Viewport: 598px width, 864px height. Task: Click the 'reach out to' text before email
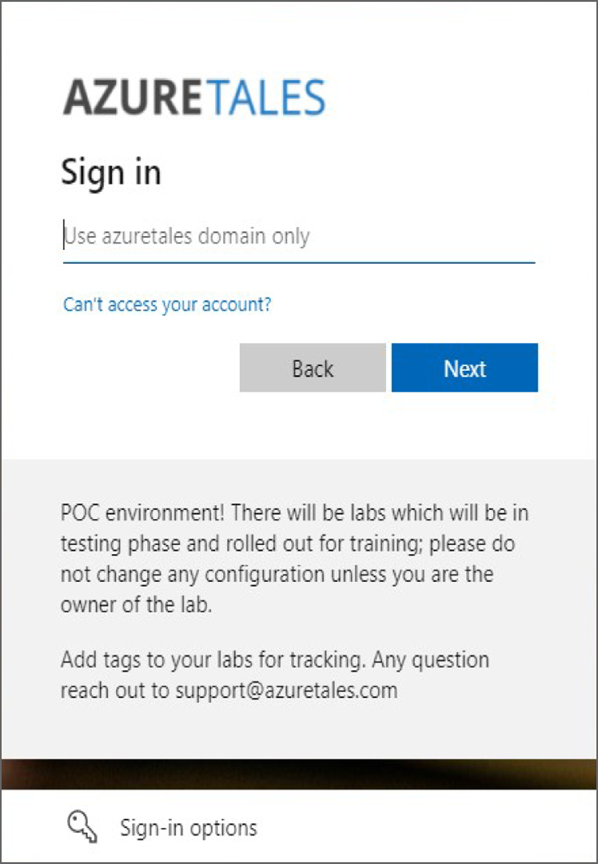click(x=115, y=690)
